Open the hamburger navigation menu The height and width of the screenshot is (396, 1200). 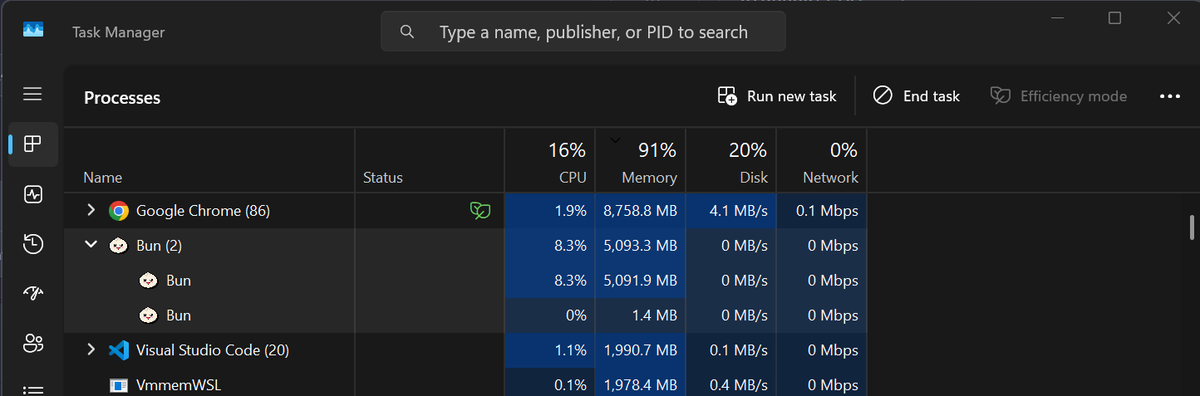(32, 94)
